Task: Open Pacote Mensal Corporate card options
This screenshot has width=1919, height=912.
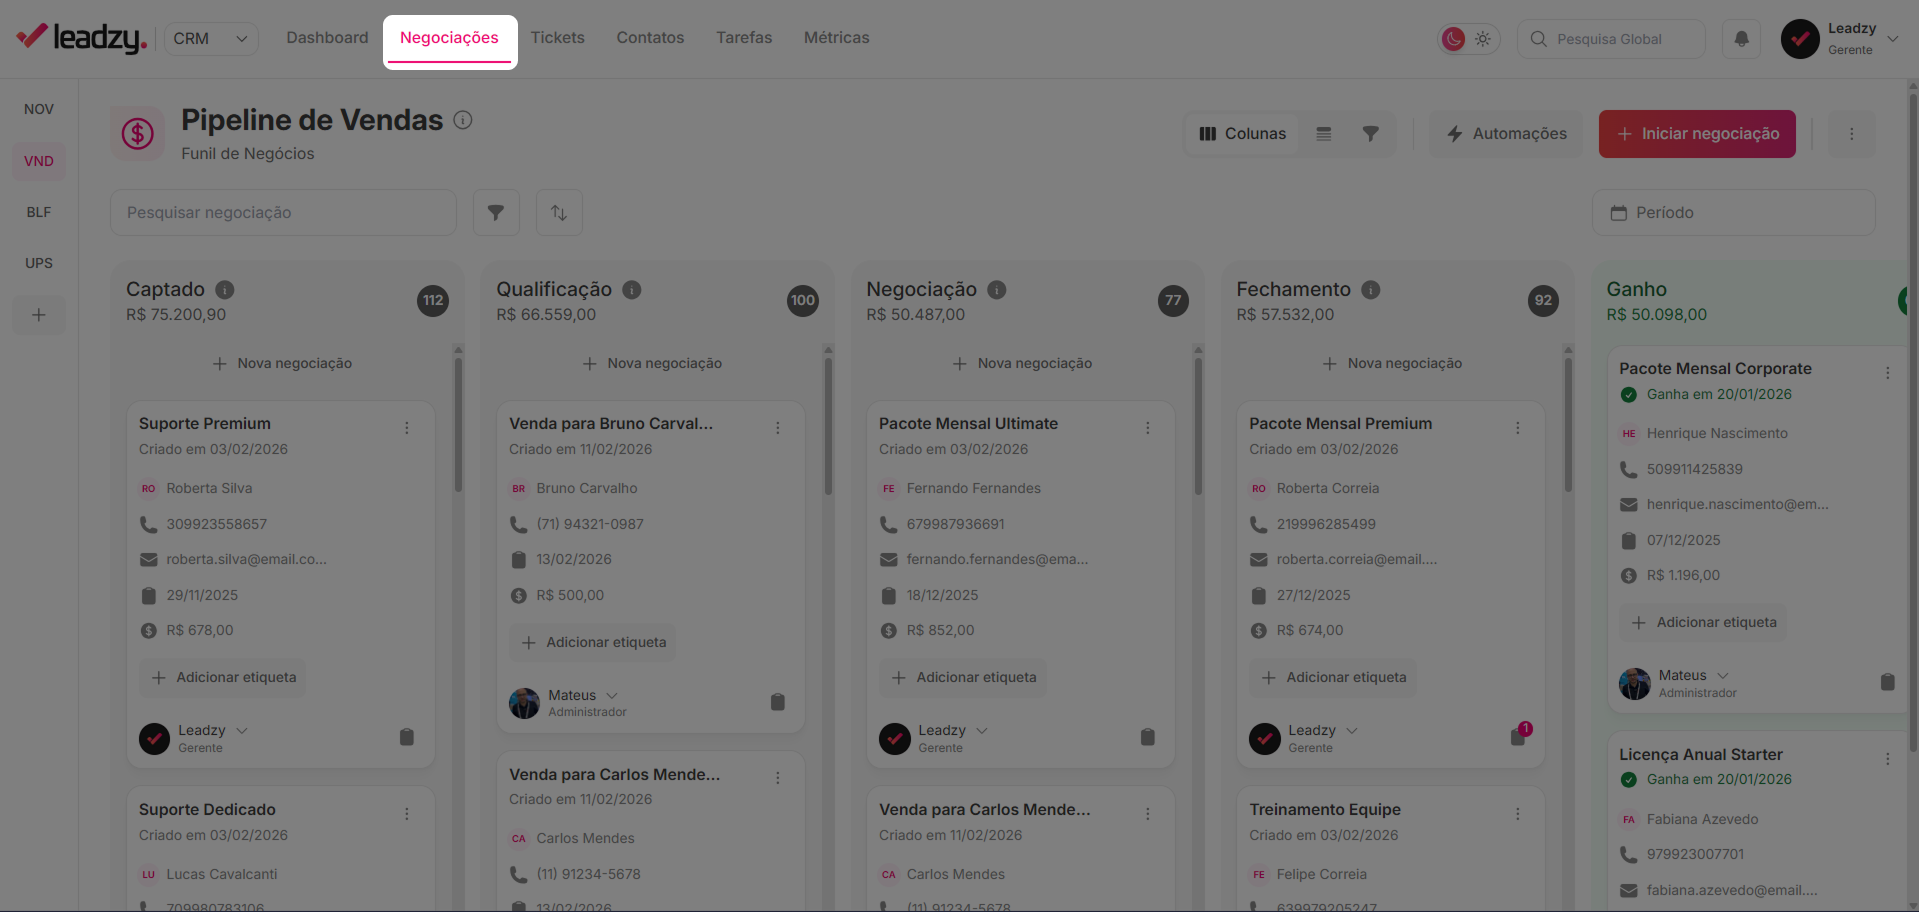Action: coord(1888,373)
